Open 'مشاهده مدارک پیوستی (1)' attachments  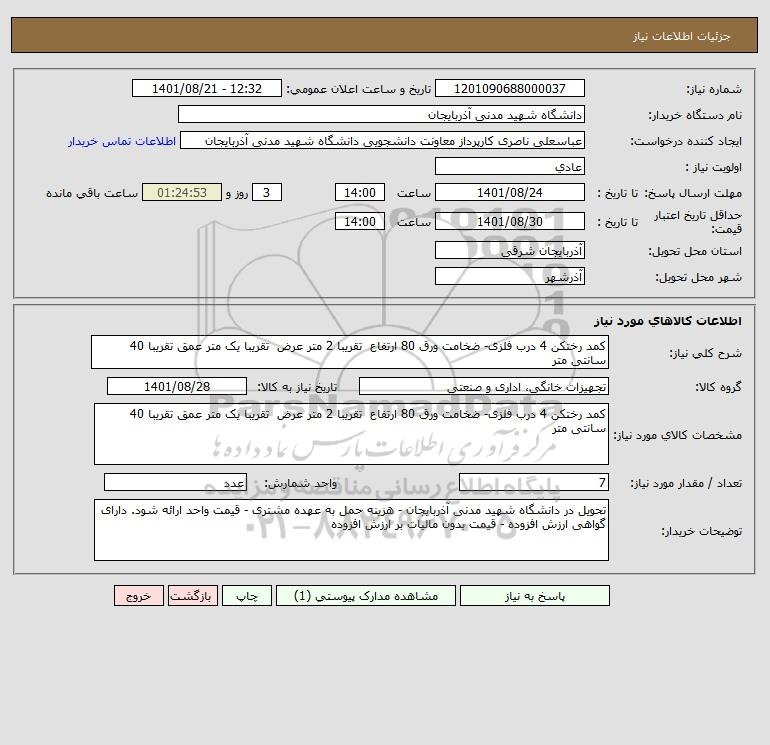tap(366, 596)
